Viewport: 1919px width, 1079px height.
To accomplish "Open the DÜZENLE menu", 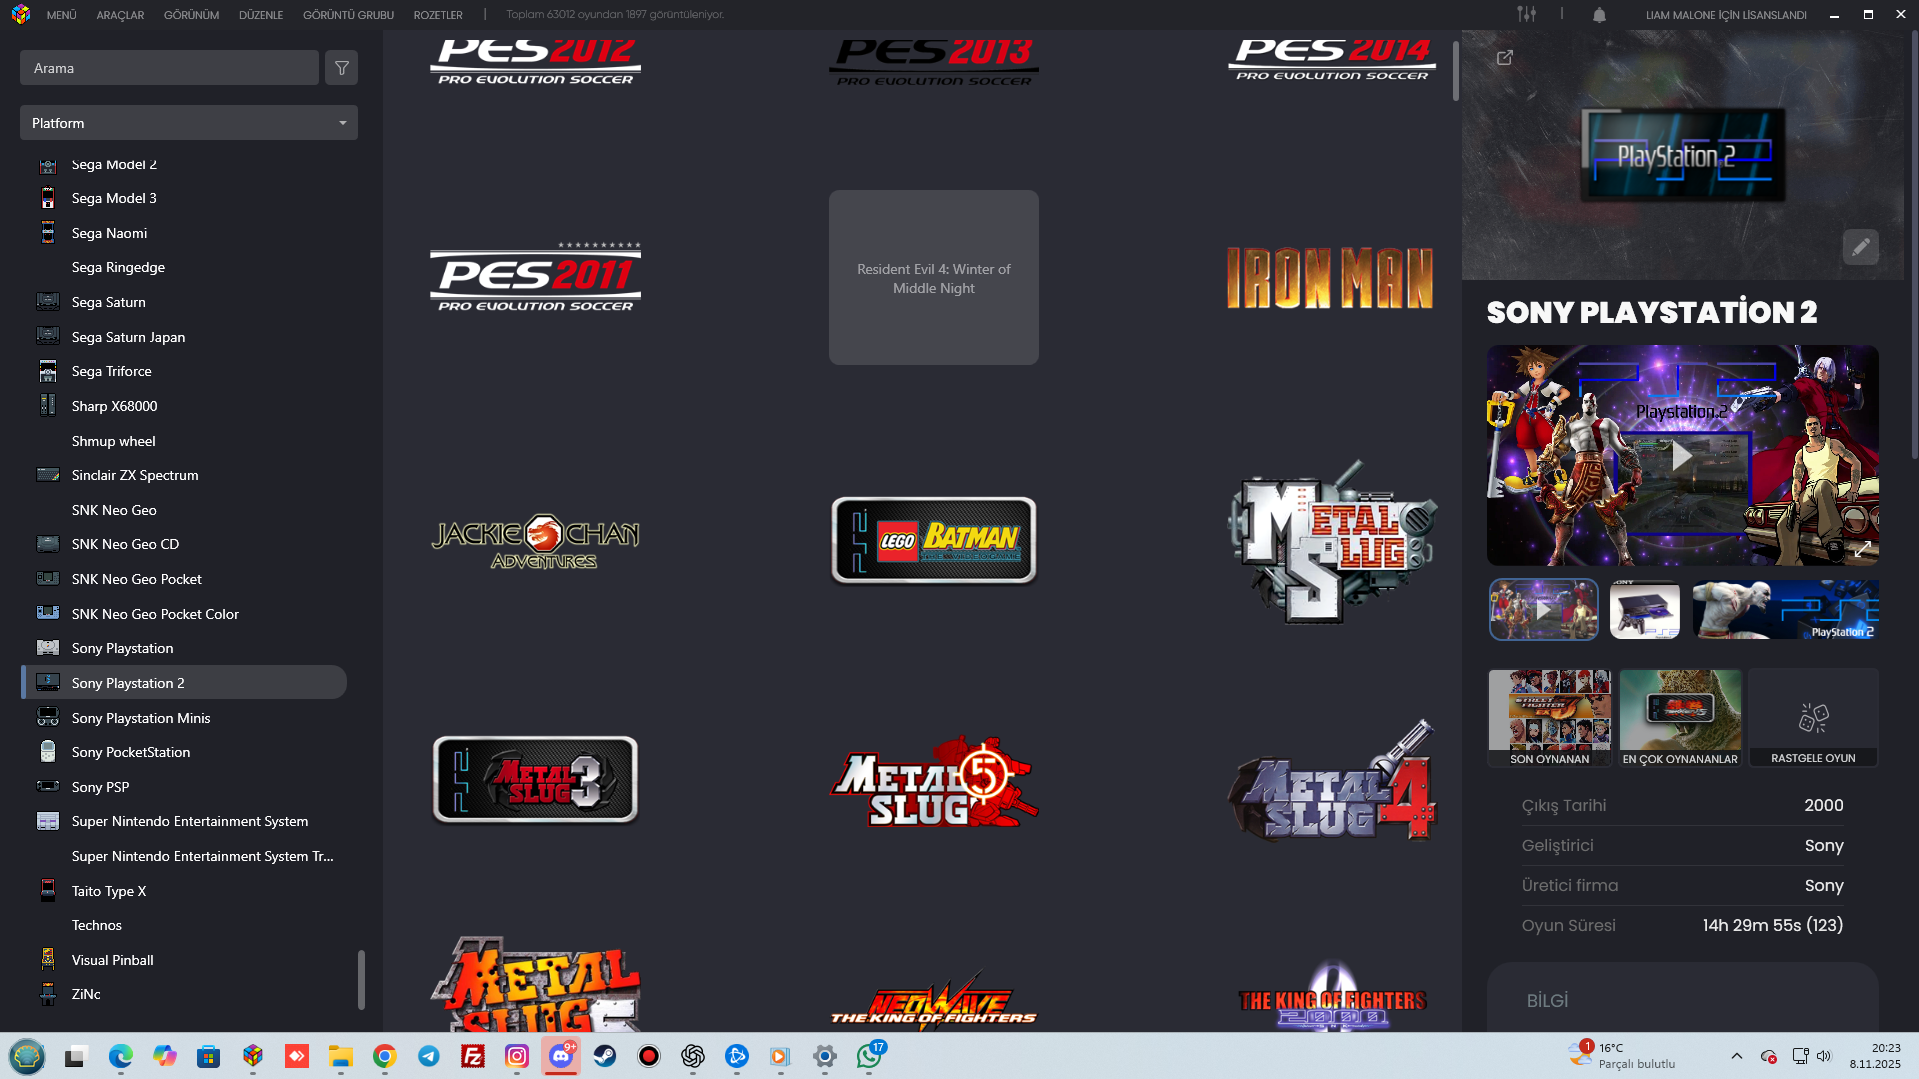I will (261, 15).
